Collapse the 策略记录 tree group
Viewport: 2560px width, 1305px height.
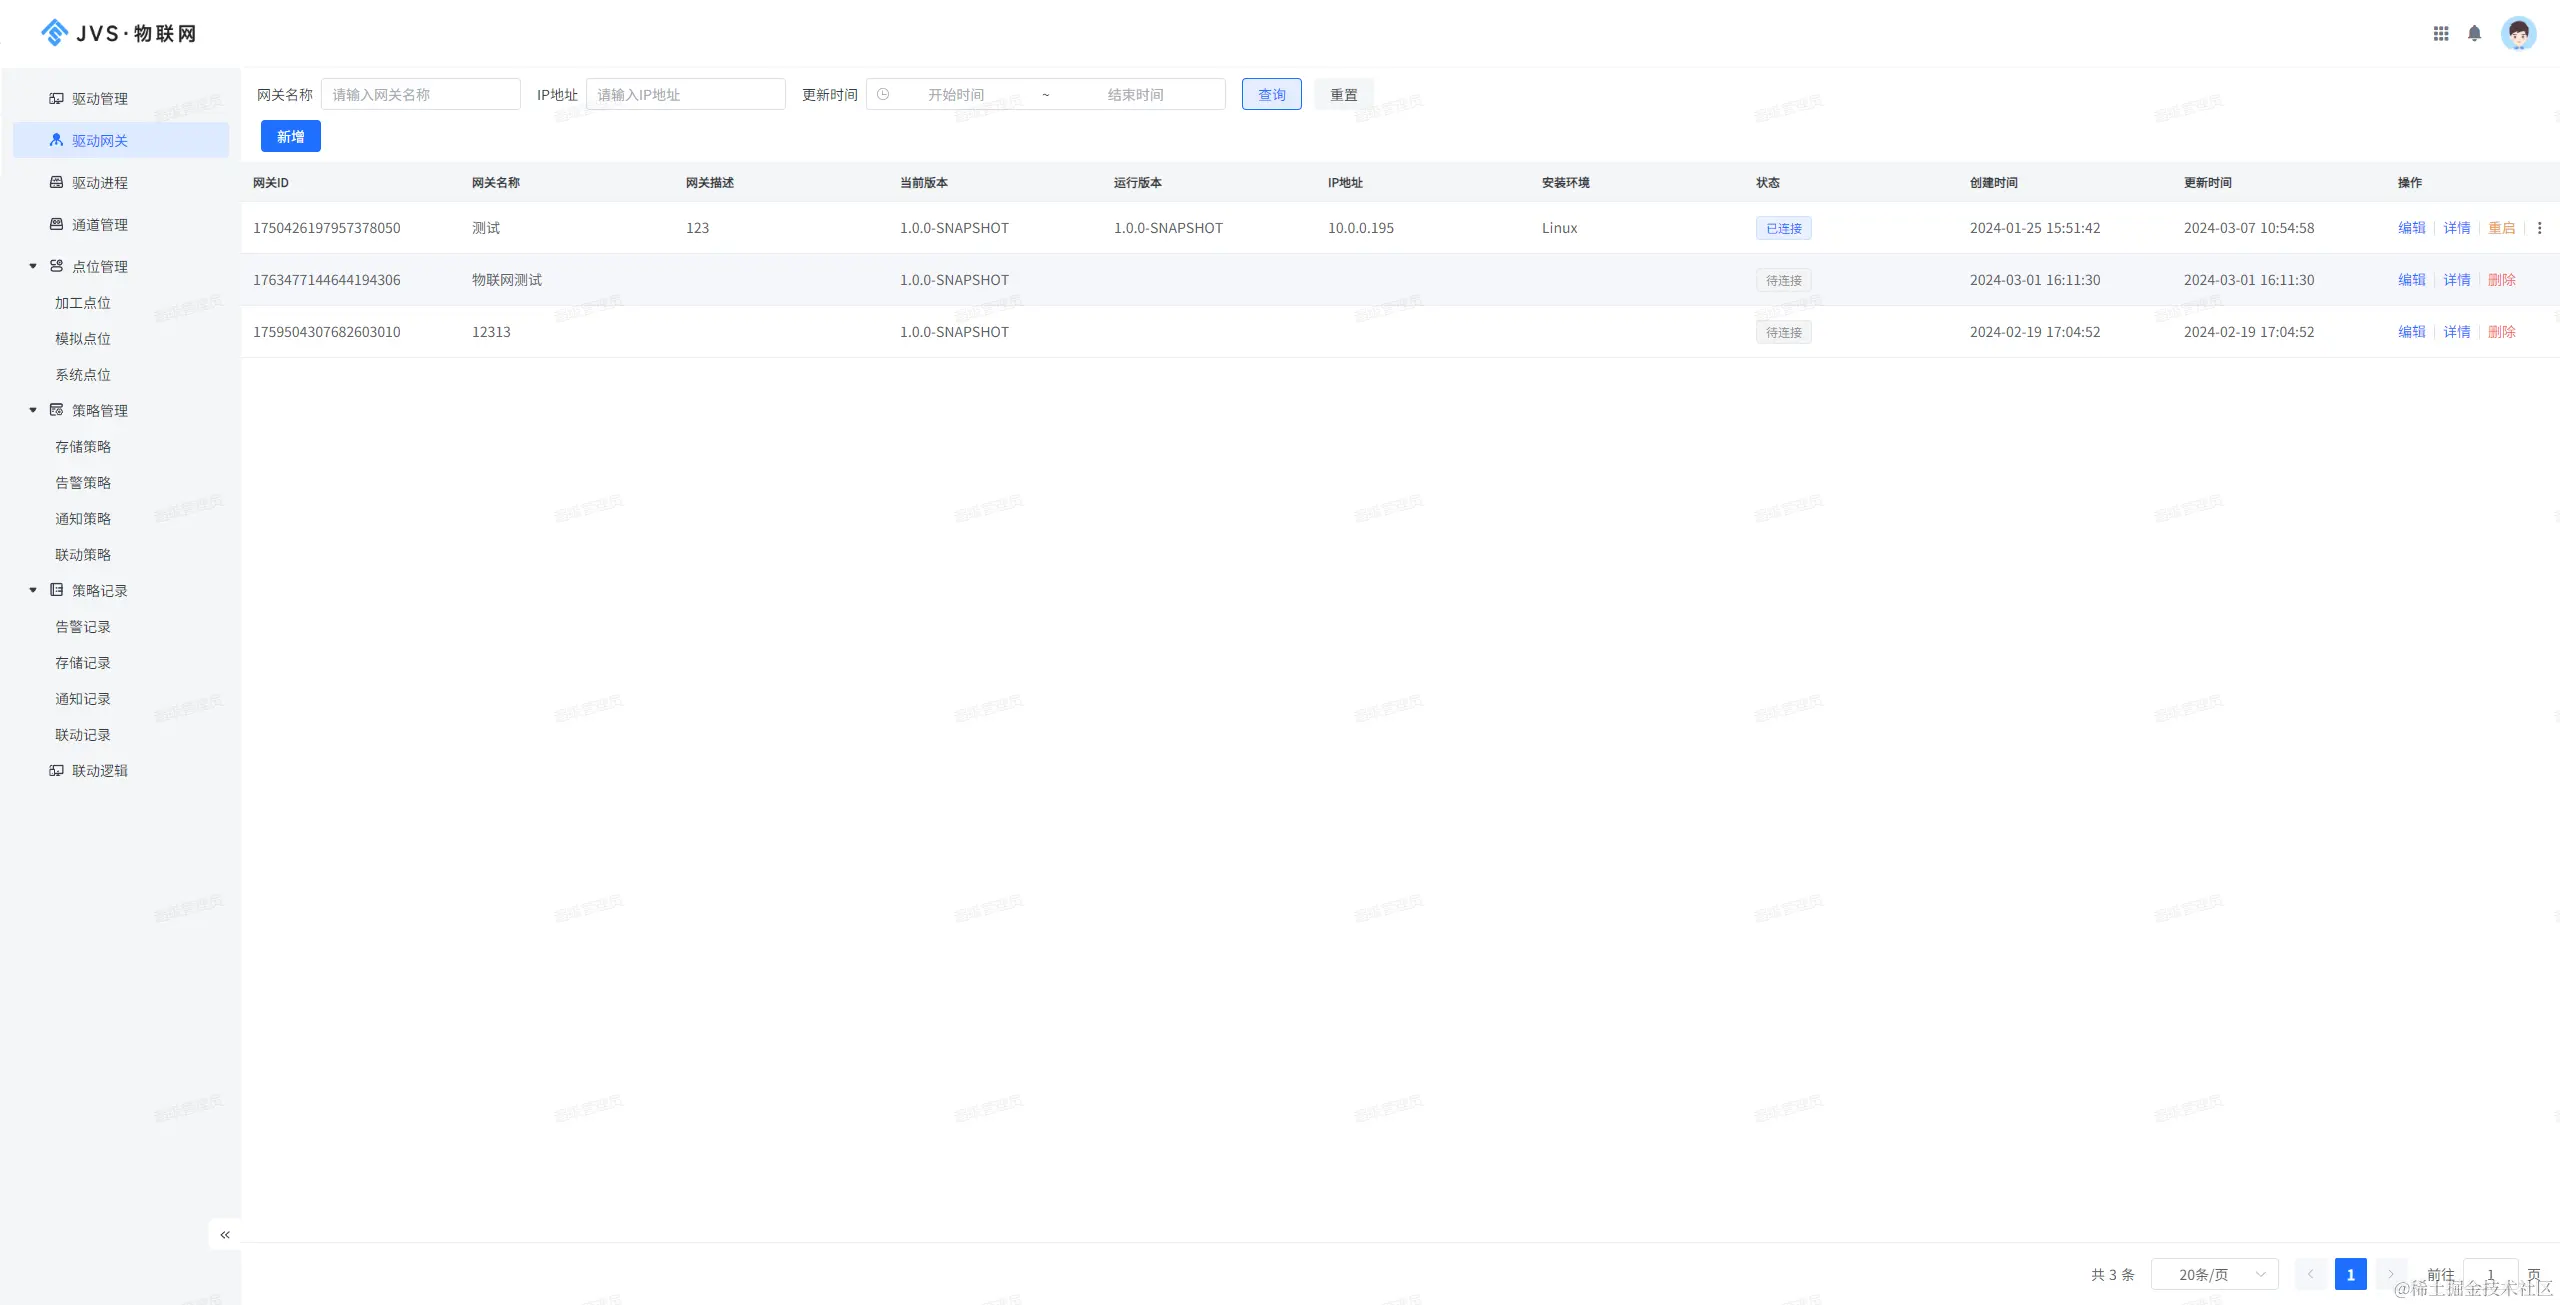click(x=33, y=590)
